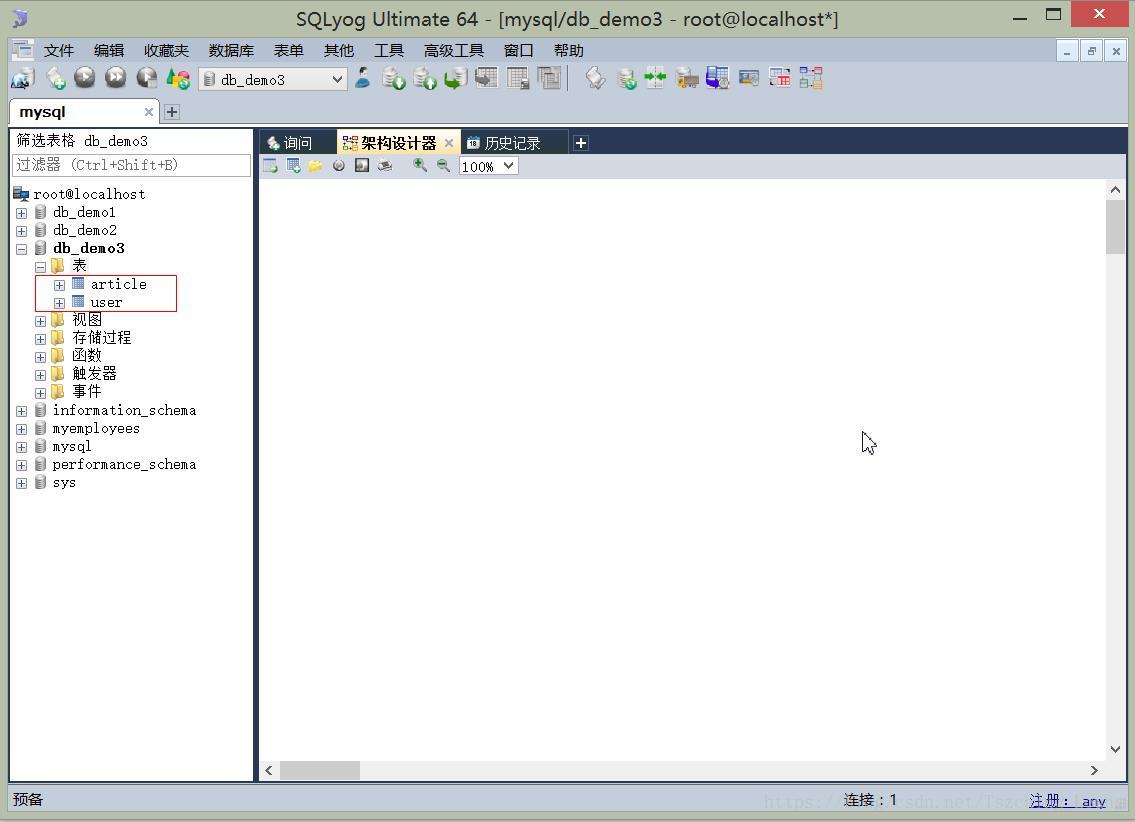
Task: Click the open folder icon in designer toolbar
Action: 315,166
